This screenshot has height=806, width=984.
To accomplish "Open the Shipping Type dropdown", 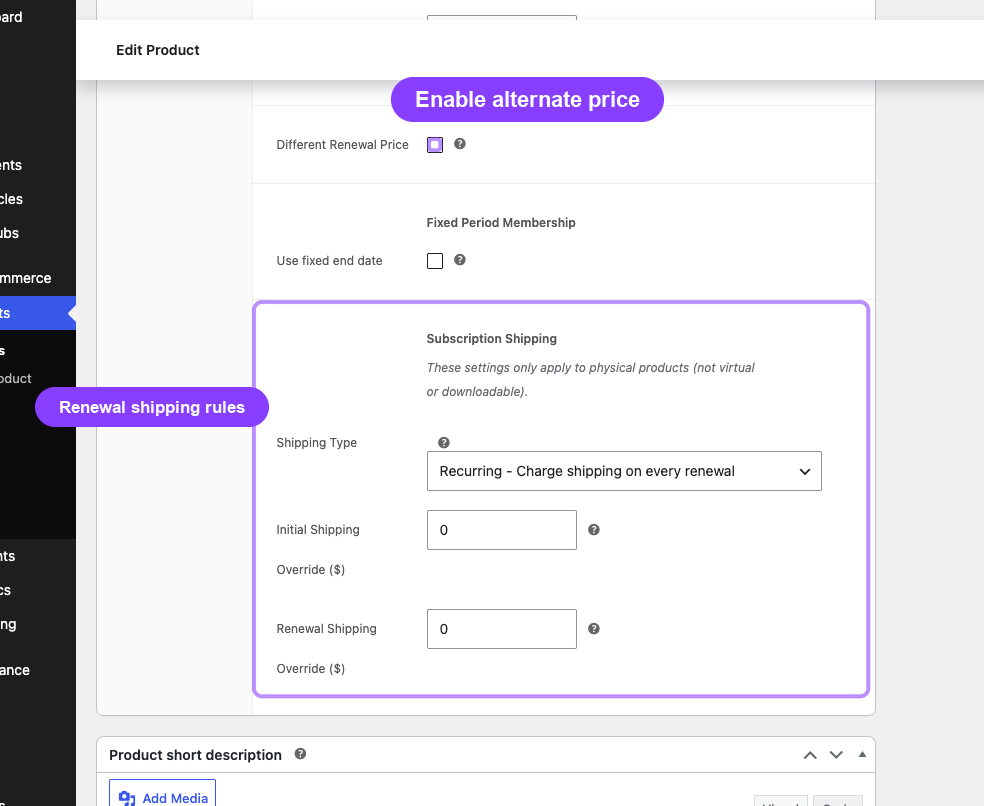I will tap(624, 471).
